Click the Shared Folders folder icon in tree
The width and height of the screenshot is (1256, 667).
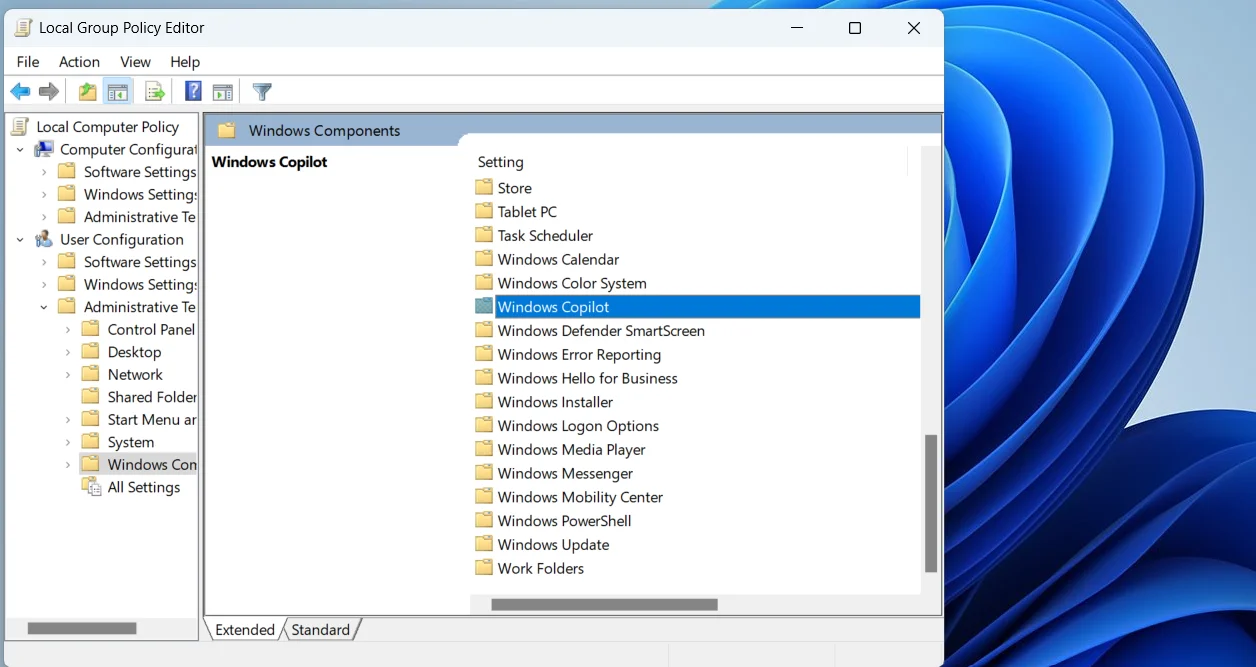[91, 397]
